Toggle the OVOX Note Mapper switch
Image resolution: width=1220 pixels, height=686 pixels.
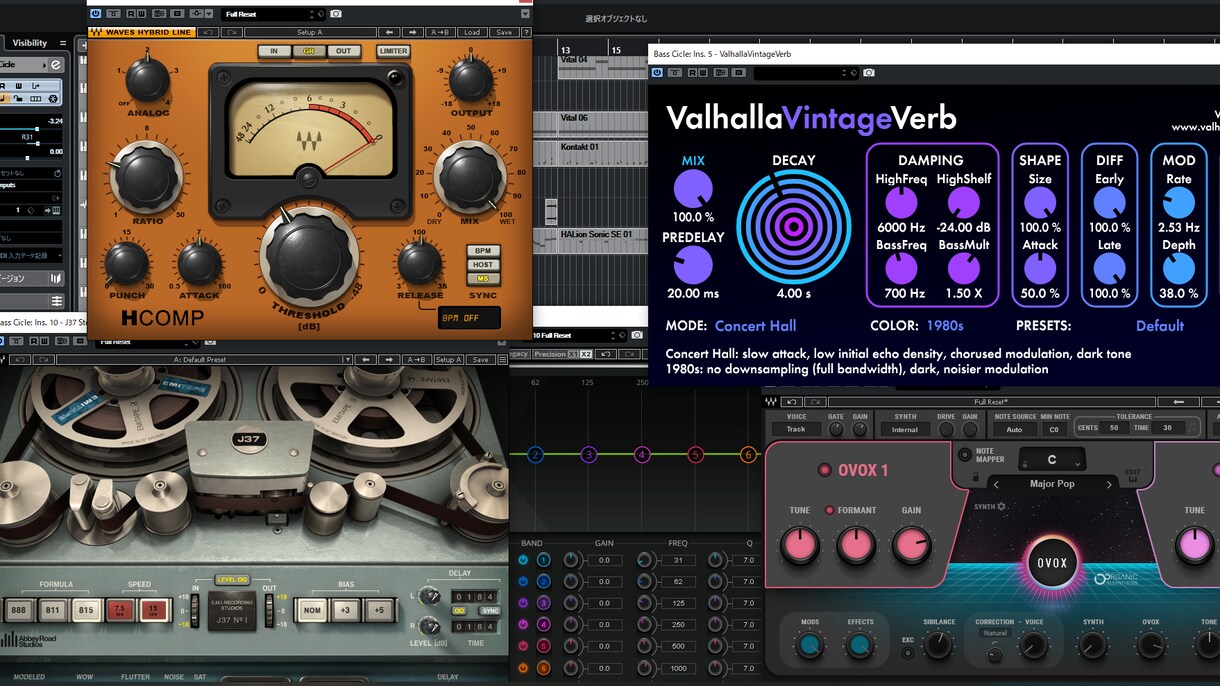tap(963, 453)
